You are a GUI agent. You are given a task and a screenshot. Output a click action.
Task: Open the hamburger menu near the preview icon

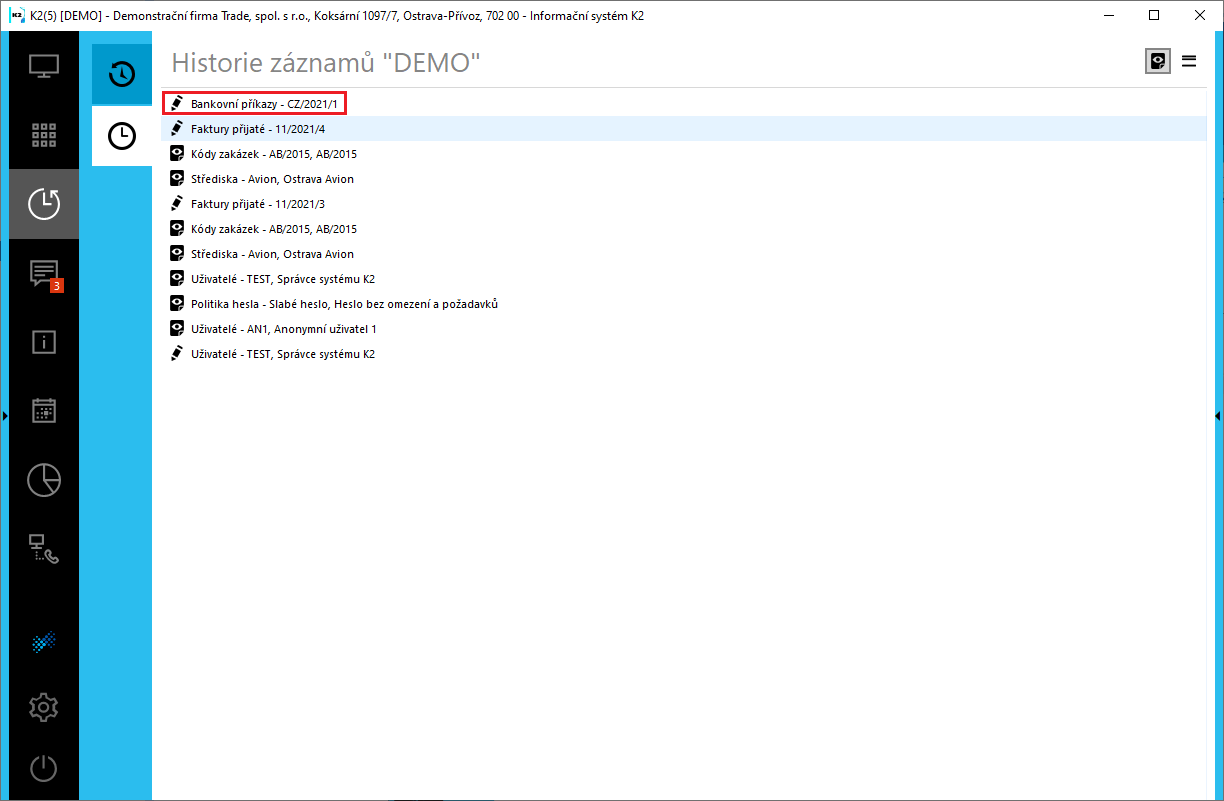point(1189,61)
